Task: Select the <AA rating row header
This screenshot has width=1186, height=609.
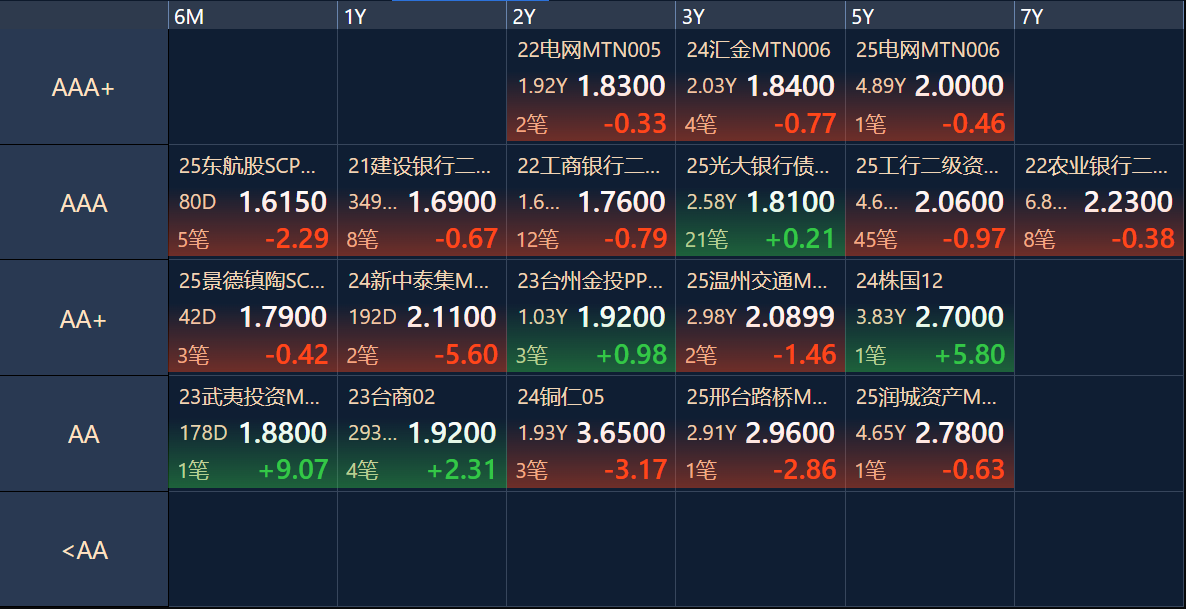Action: pos(84,550)
